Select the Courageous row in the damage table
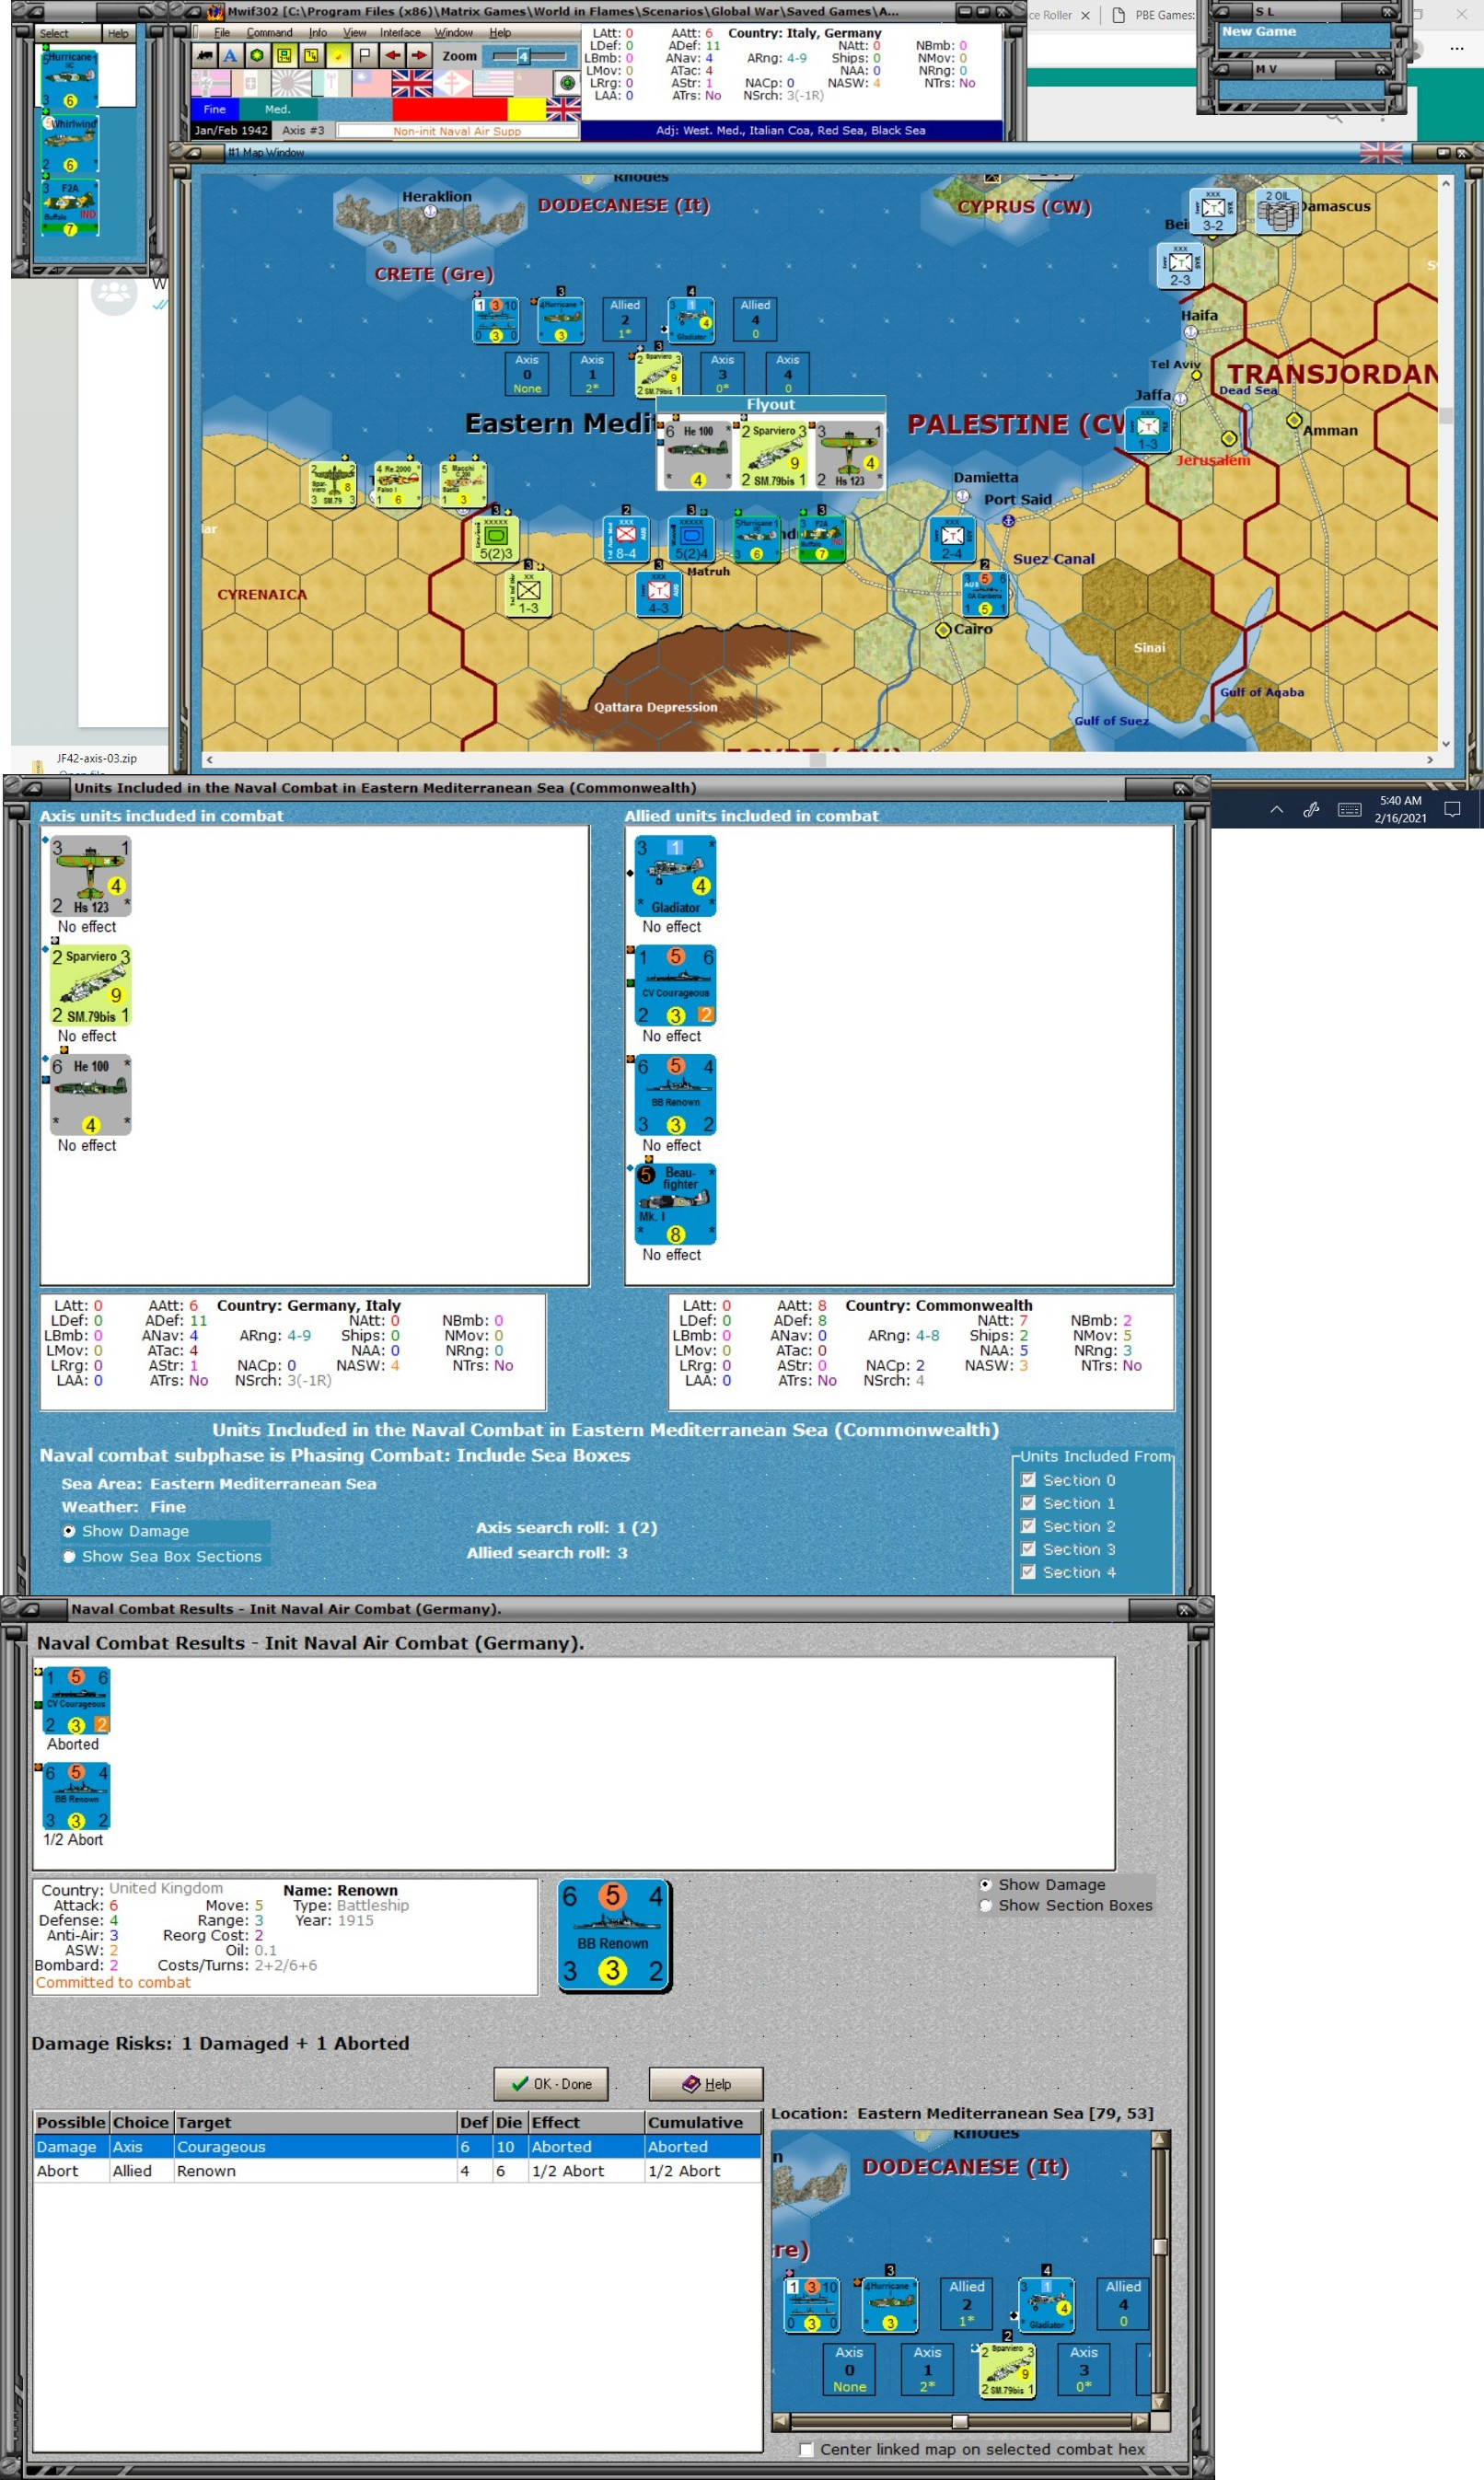 397,2147
